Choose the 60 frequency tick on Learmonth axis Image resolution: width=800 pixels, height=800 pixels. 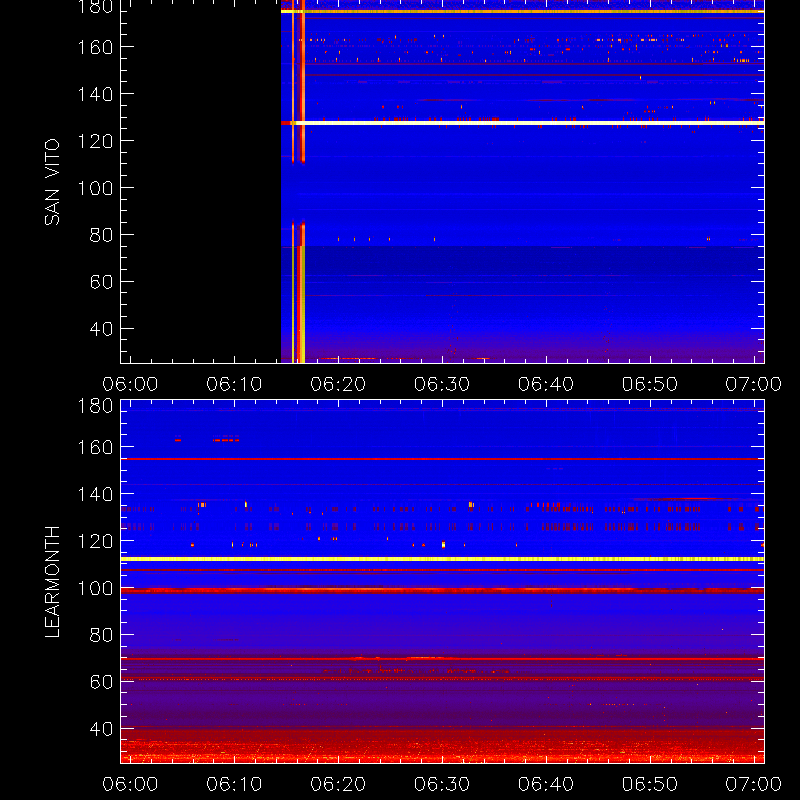[101, 682]
